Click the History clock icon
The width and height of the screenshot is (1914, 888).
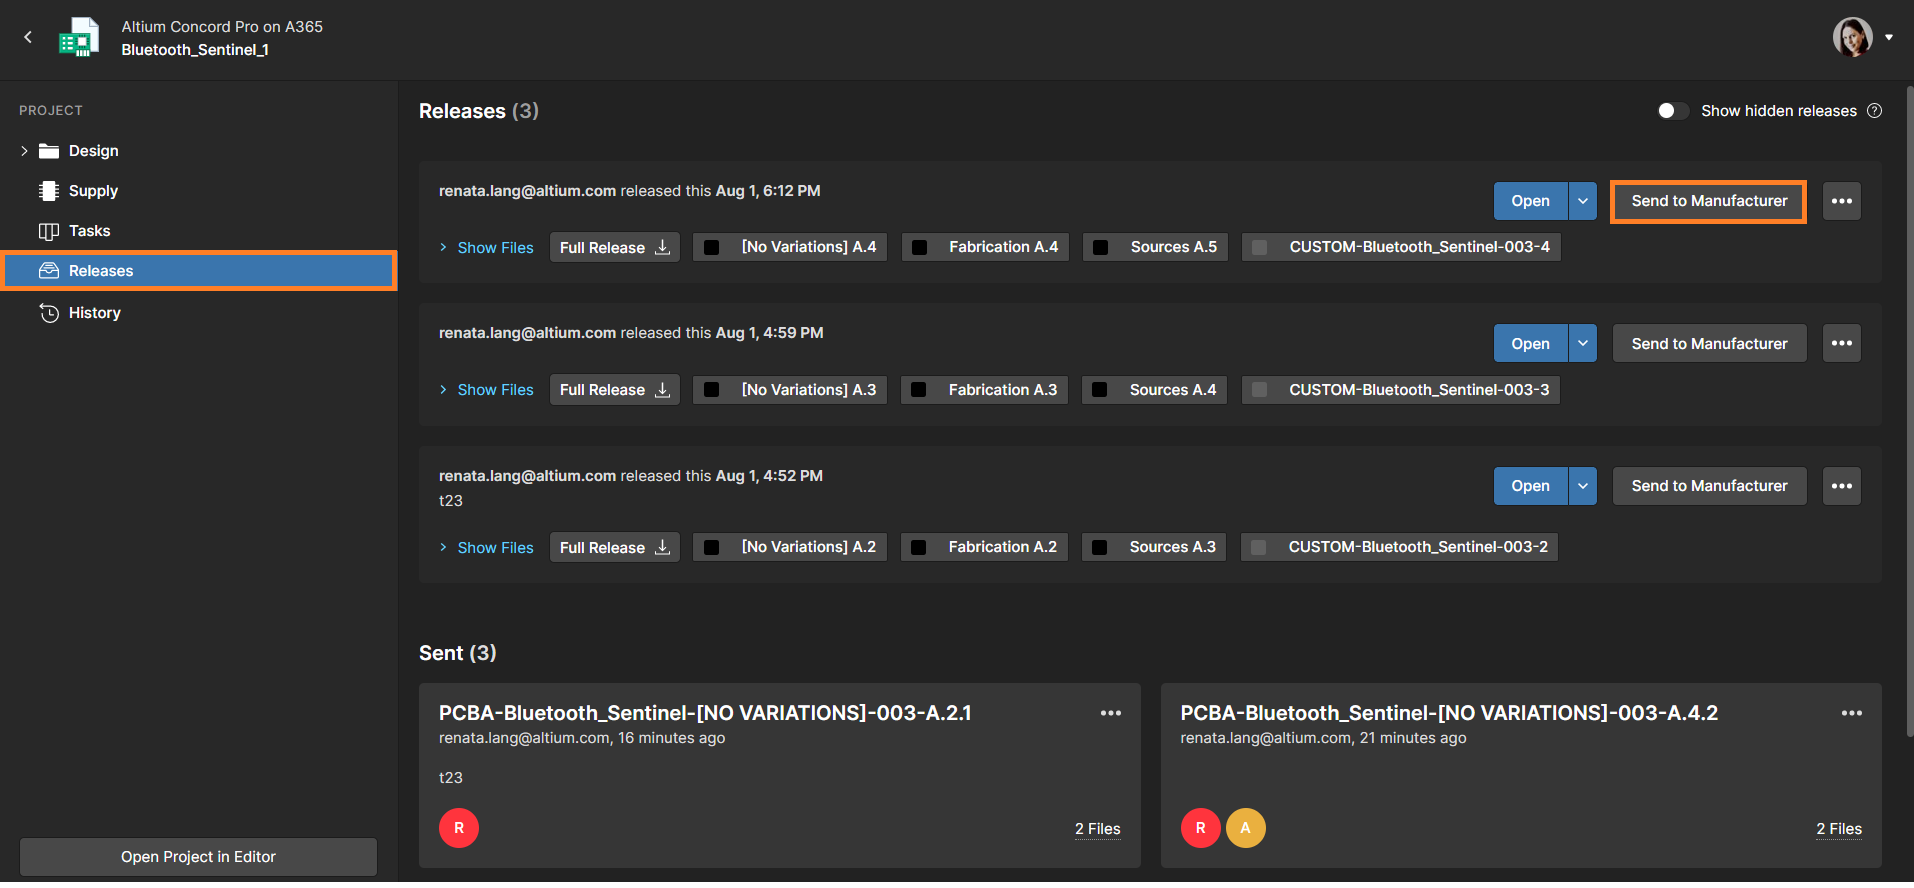(49, 313)
